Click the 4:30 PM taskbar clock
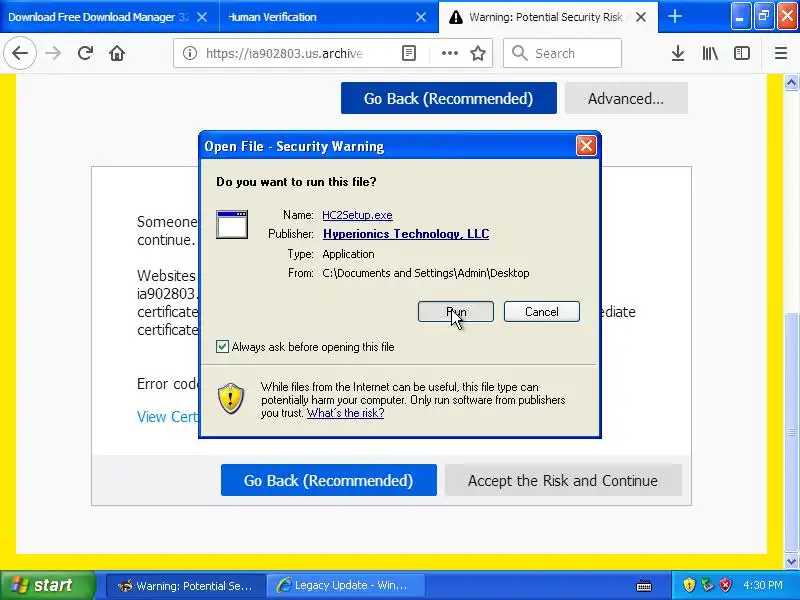The height and width of the screenshot is (600, 800). pyautogui.click(x=763, y=585)
